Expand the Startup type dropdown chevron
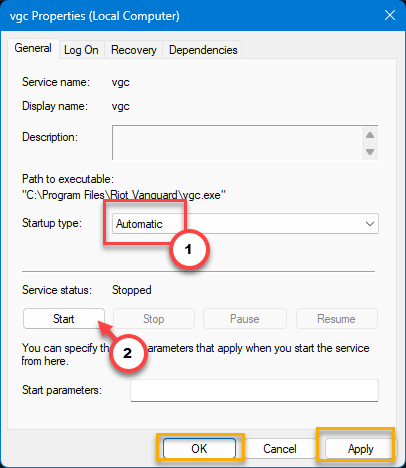Viewport: 406px width, 468px height. pyautogui.click(x=370, y=224)
